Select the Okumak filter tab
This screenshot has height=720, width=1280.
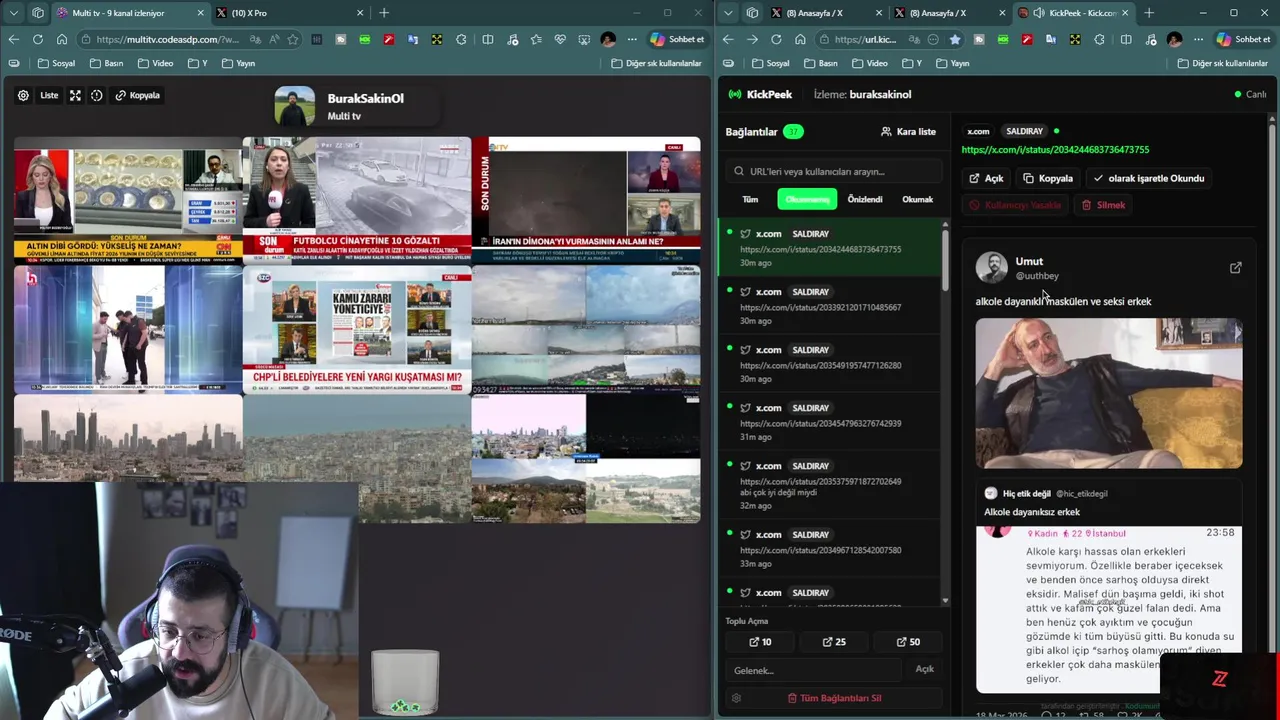point(917,199)
